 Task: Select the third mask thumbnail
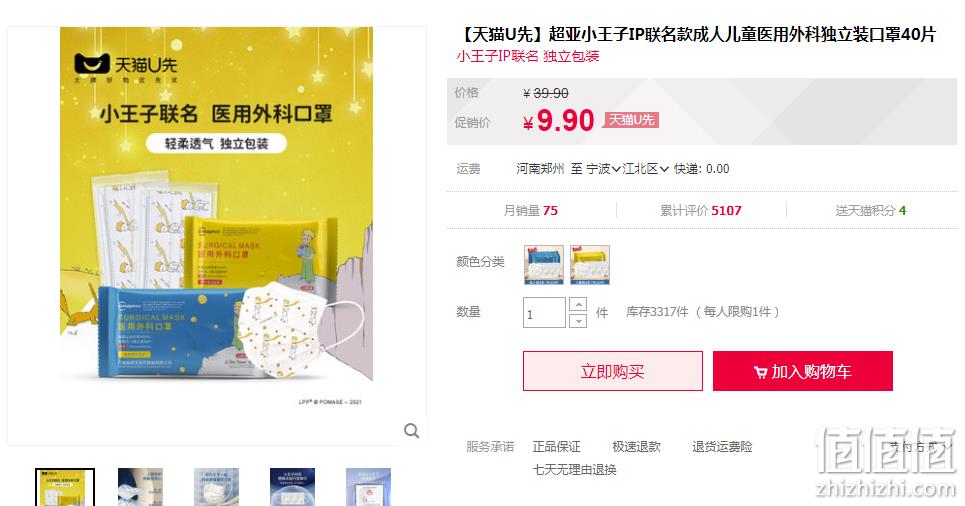pos(216,488)
